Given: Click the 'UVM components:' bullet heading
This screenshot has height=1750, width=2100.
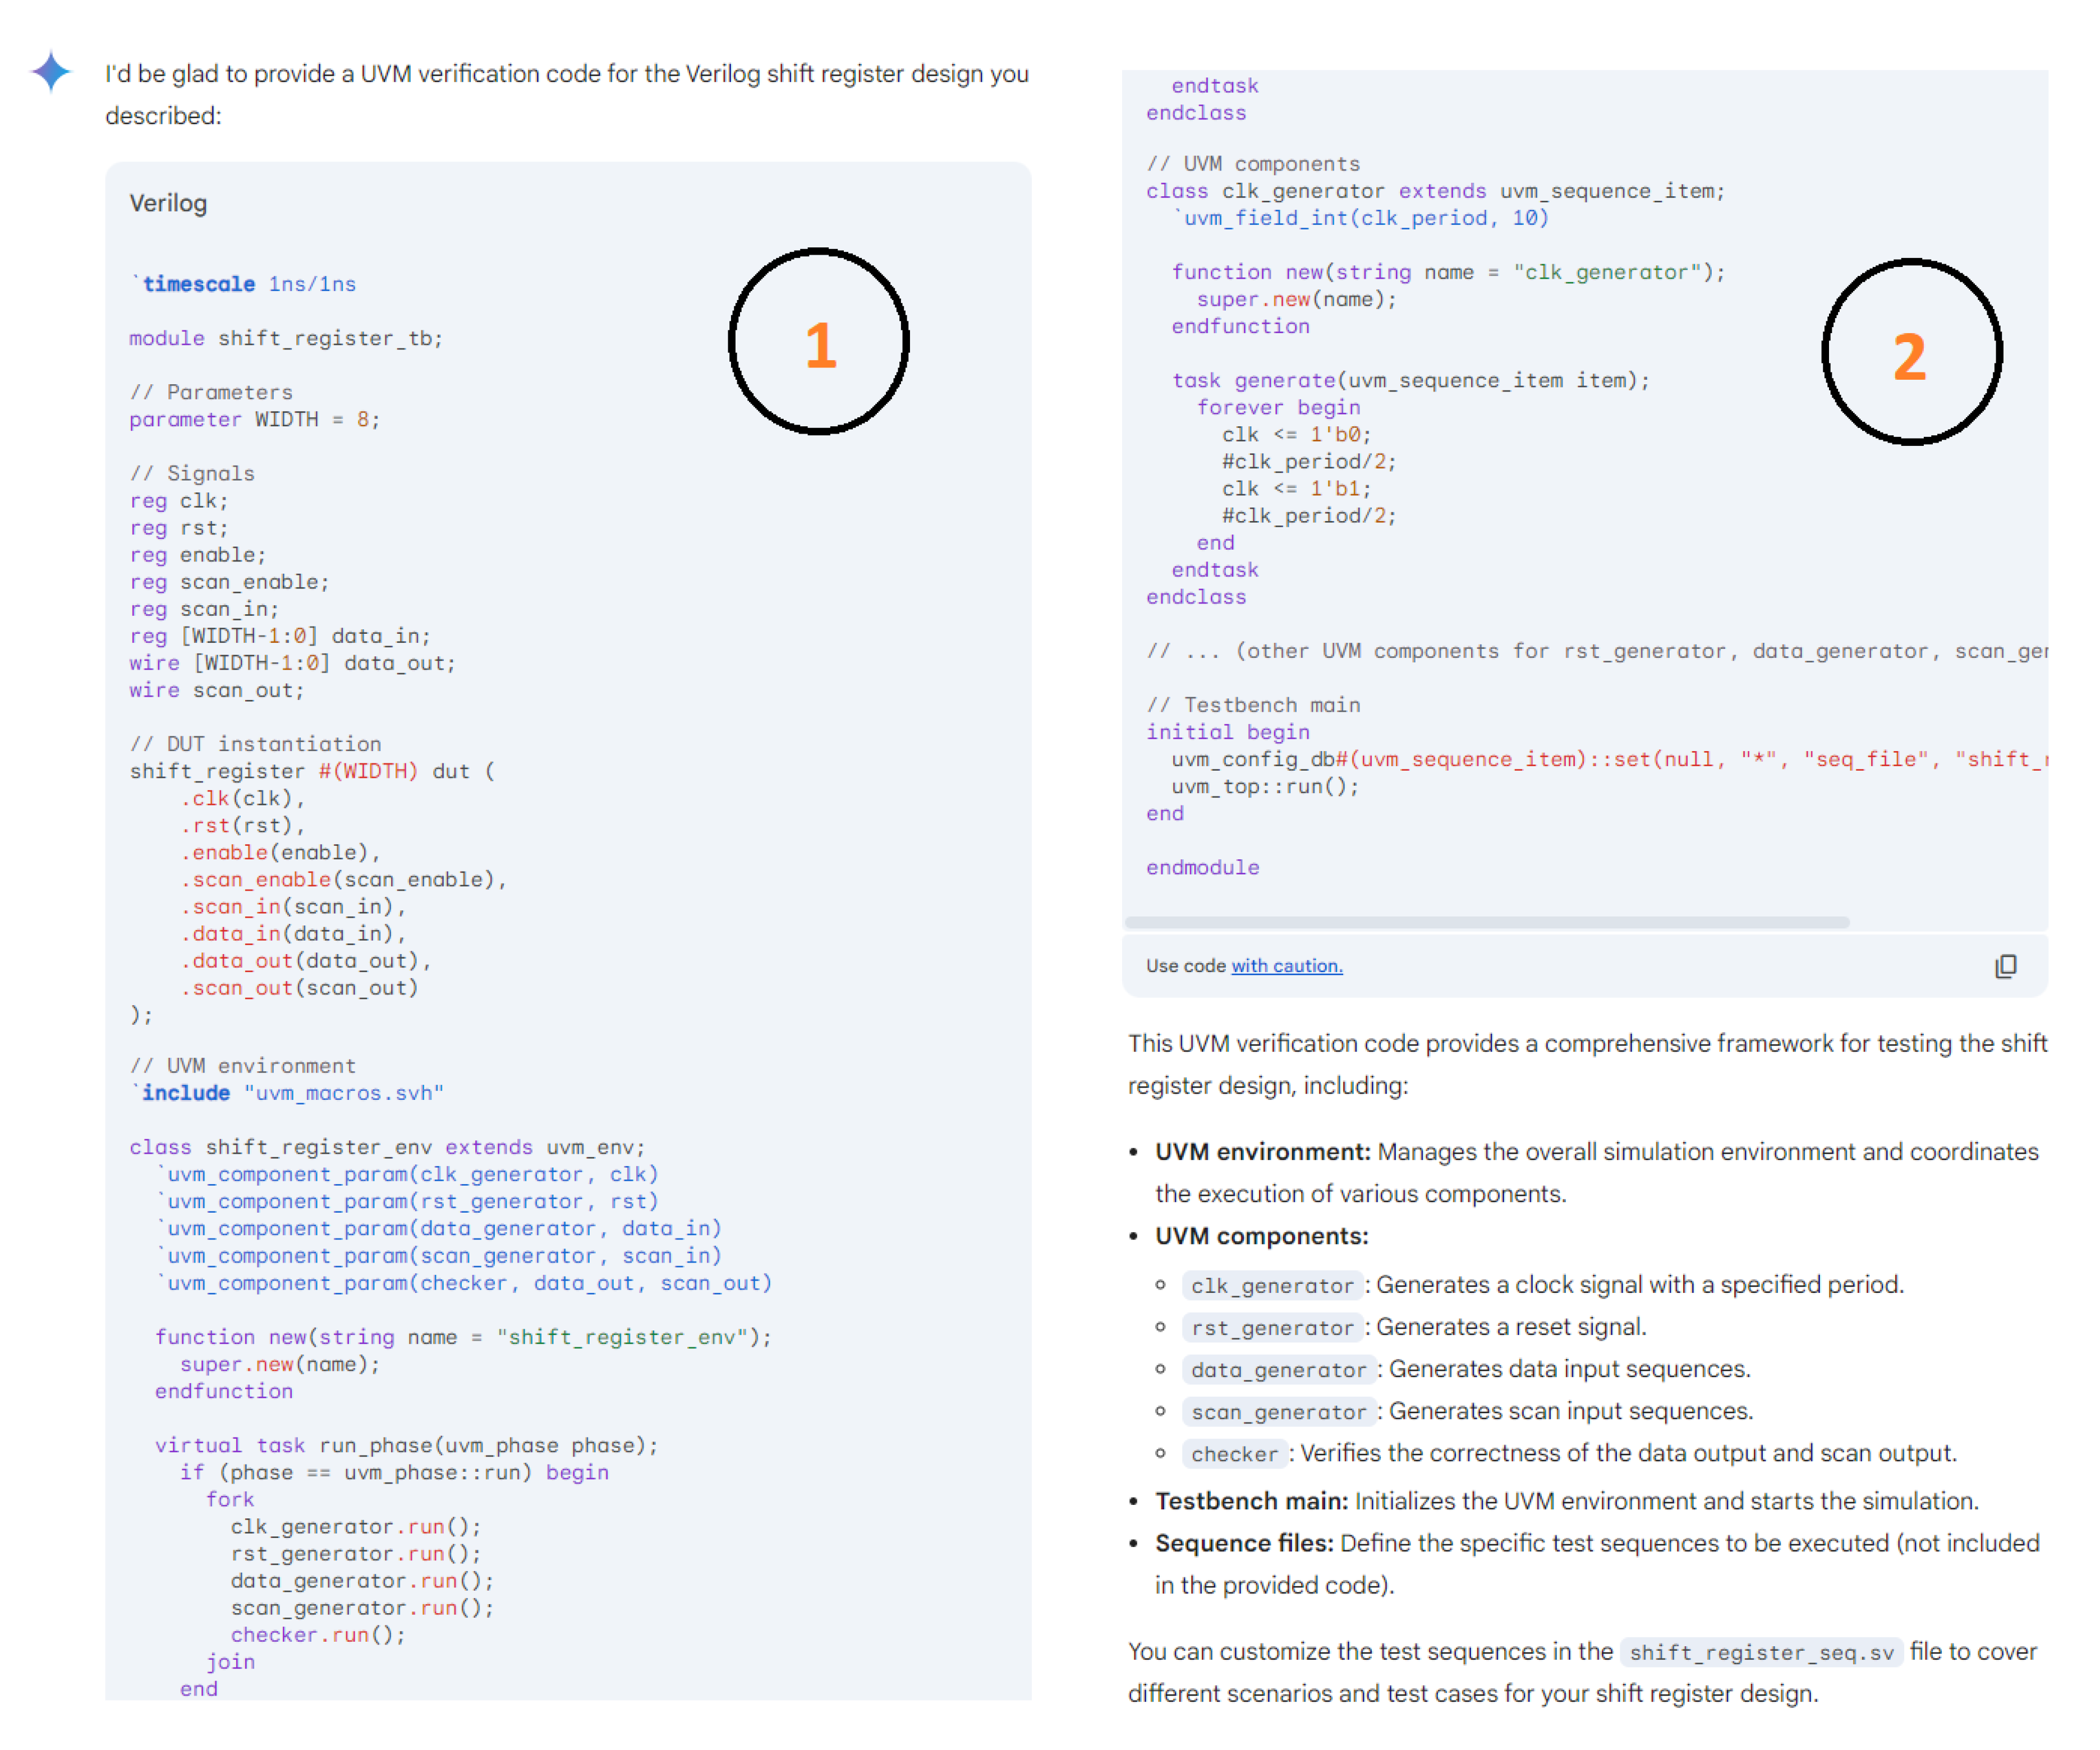Looking at the screenshot, I should coord(1261,1236).
